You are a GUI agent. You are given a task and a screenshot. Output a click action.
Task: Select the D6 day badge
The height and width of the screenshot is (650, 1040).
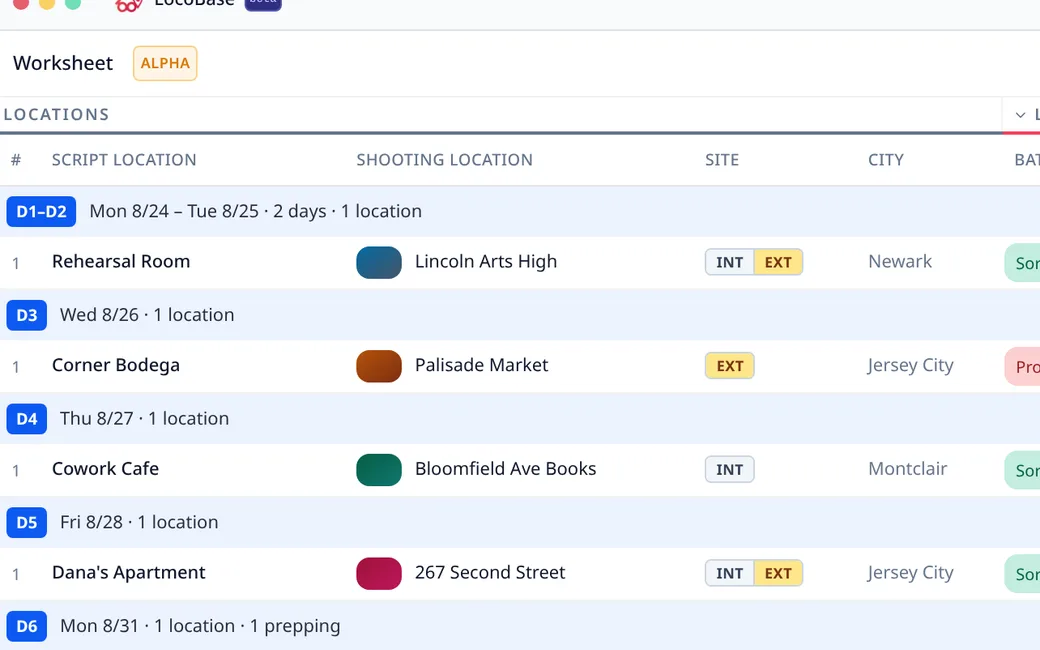click(27, 626)
